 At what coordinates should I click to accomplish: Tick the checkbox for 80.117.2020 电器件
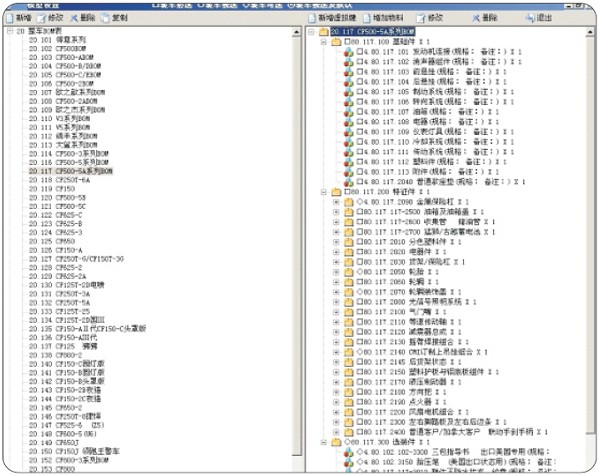pyautogui.click(x=359, y=252)
